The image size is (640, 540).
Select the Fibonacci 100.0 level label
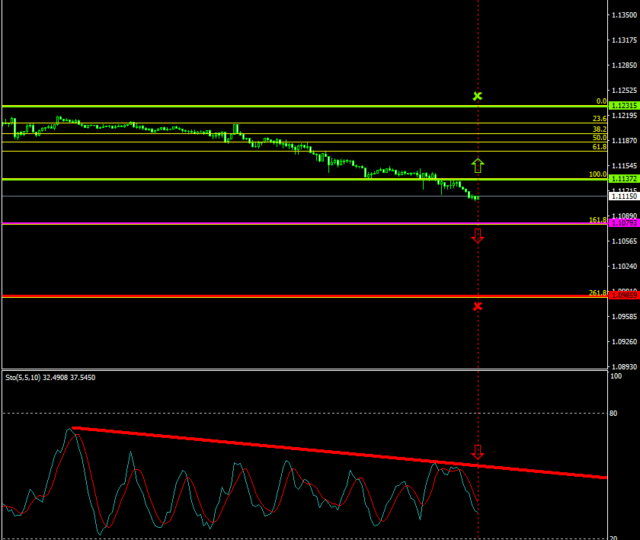597,175
